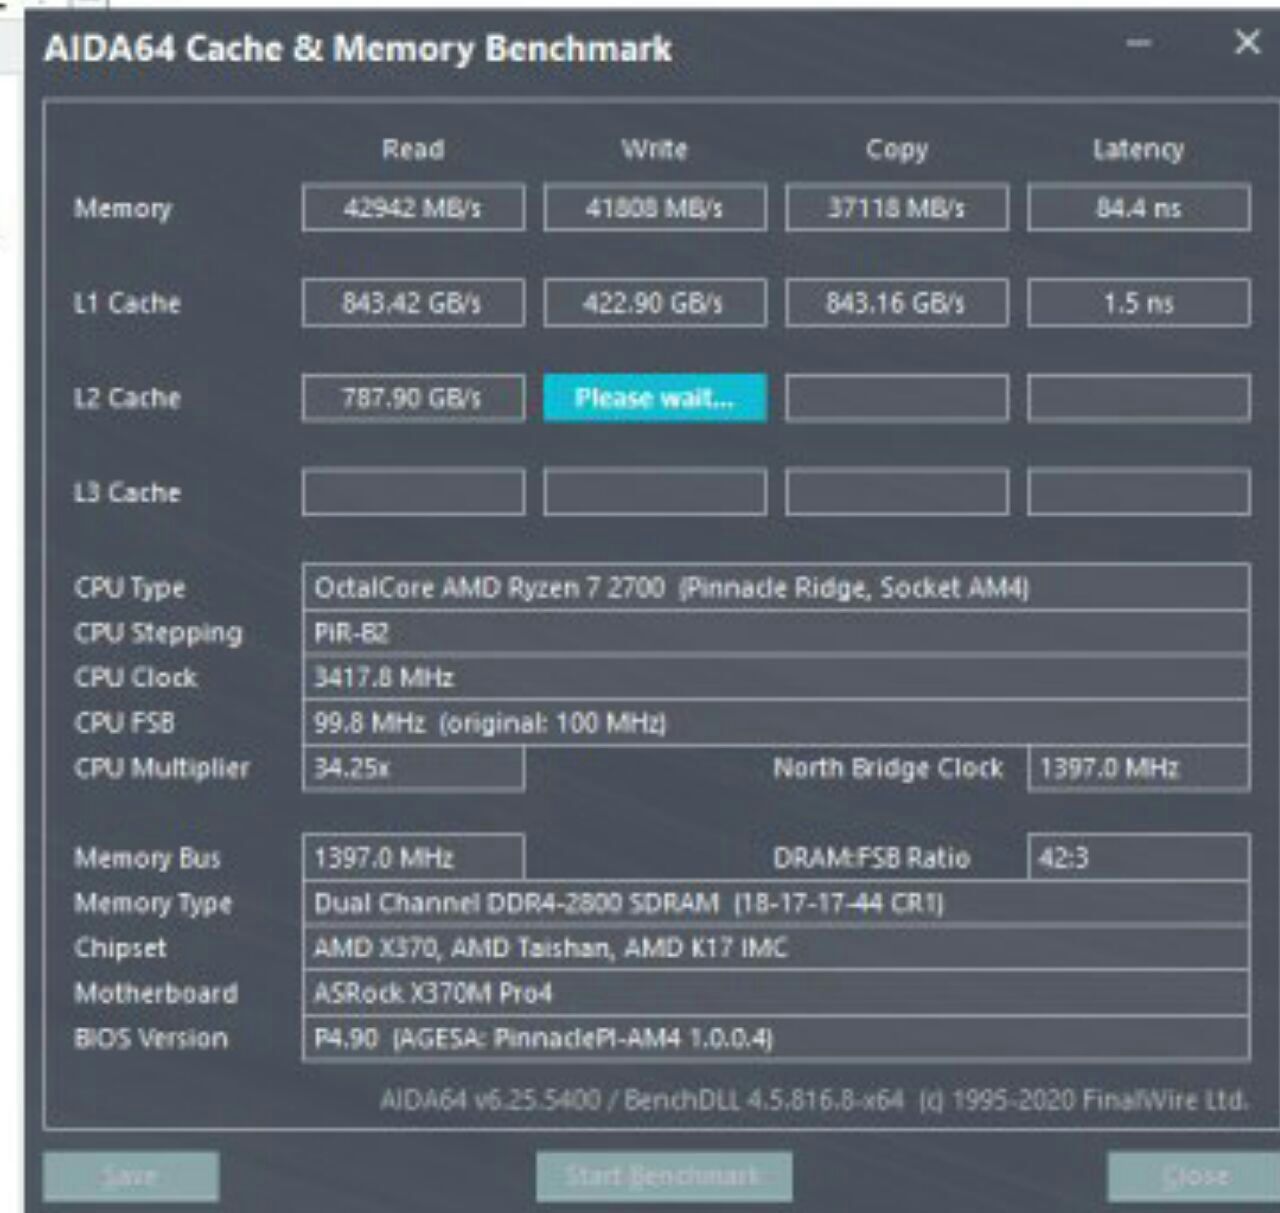1280x1213 pixels.
Task: Click the CPU Multiplier label
Action: pos(162,769)
